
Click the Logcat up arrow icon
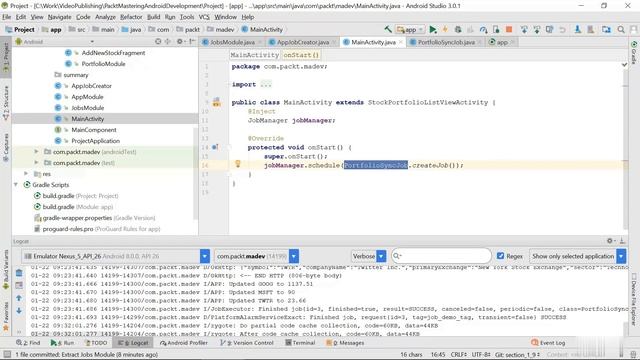pos(19,298)
